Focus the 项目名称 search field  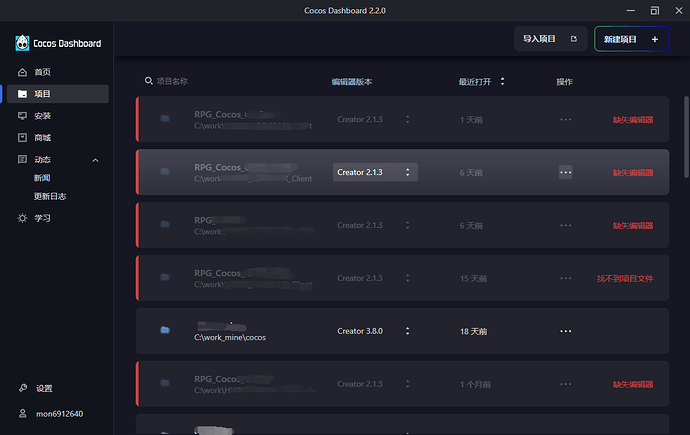tap(172, 81)
